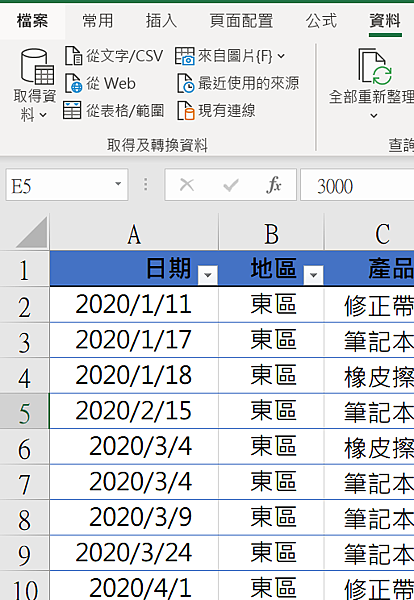
Task: Expand the 來自圖片 dropdown arrow
Action: tap(281, 56)
